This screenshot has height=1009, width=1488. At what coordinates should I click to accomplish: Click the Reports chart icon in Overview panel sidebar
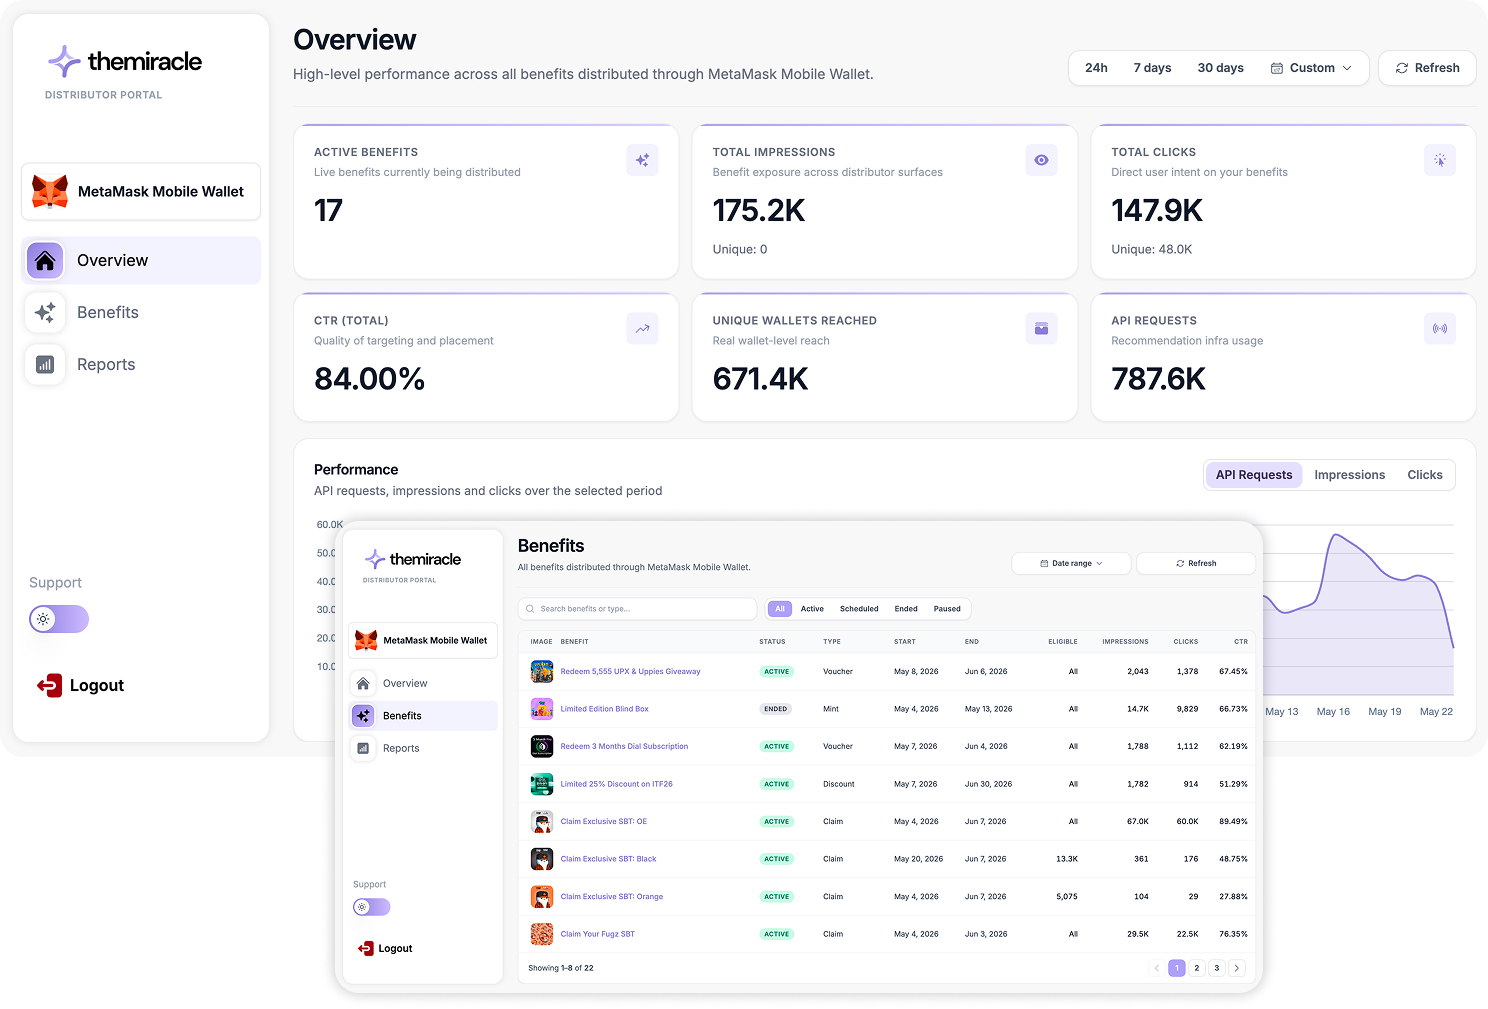point(45,364)
